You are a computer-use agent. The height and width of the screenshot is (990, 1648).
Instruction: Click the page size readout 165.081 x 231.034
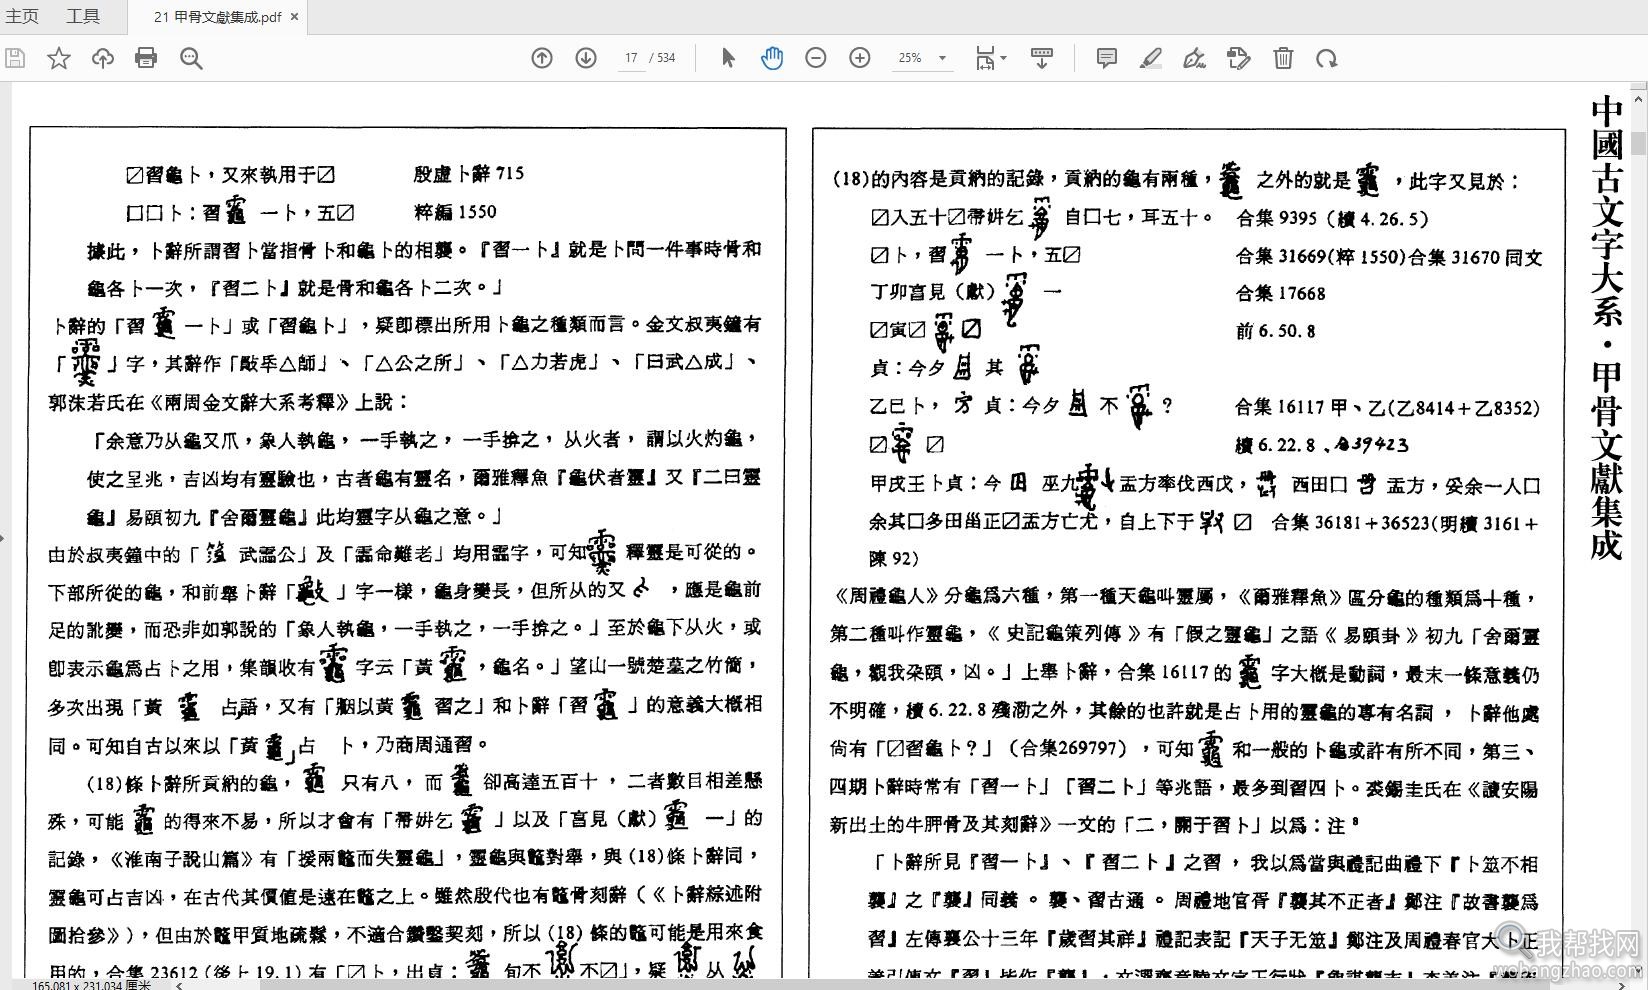click(x=90, y=984)
